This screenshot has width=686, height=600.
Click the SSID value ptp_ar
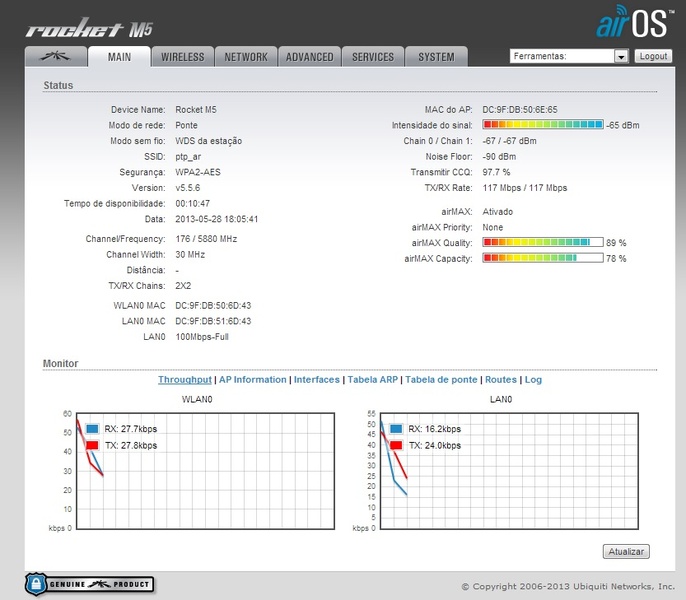(188, 157)
